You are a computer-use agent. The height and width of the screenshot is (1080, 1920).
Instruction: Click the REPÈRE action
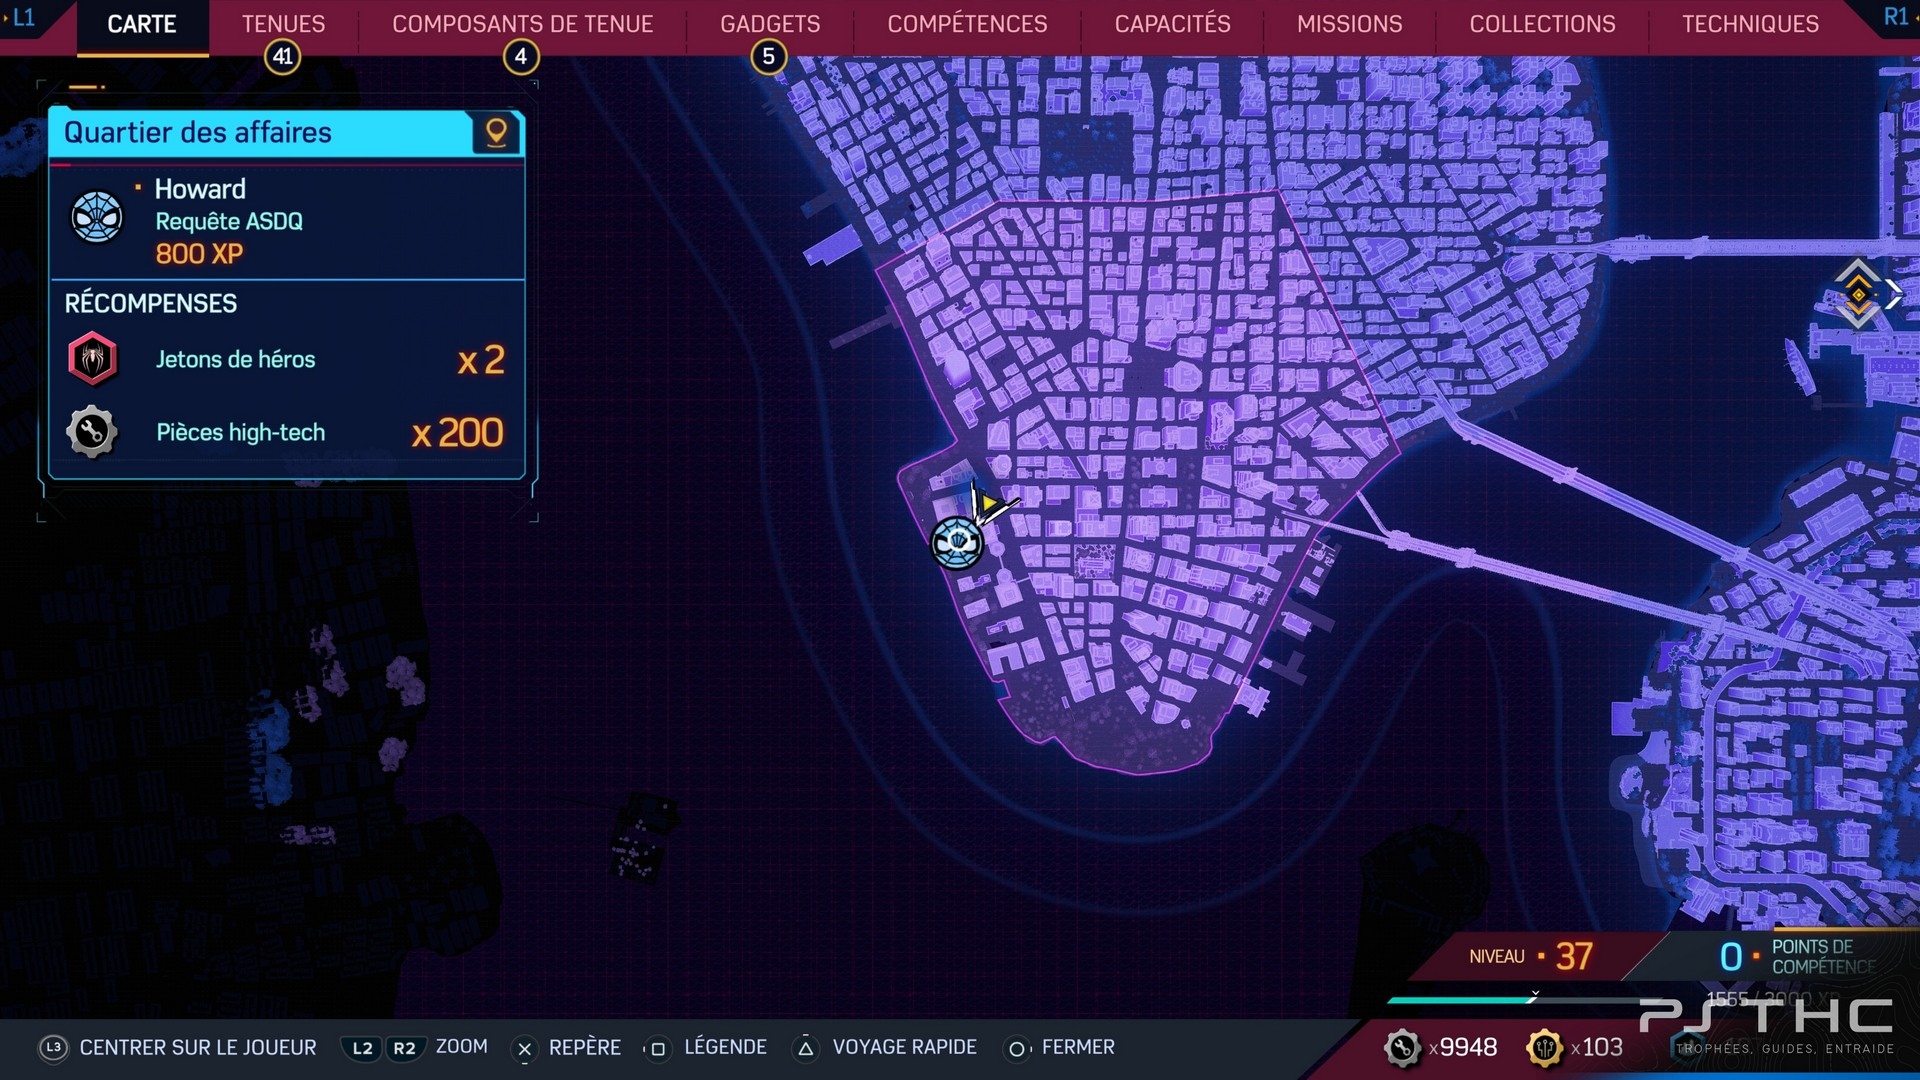[x=585, y=1047]
